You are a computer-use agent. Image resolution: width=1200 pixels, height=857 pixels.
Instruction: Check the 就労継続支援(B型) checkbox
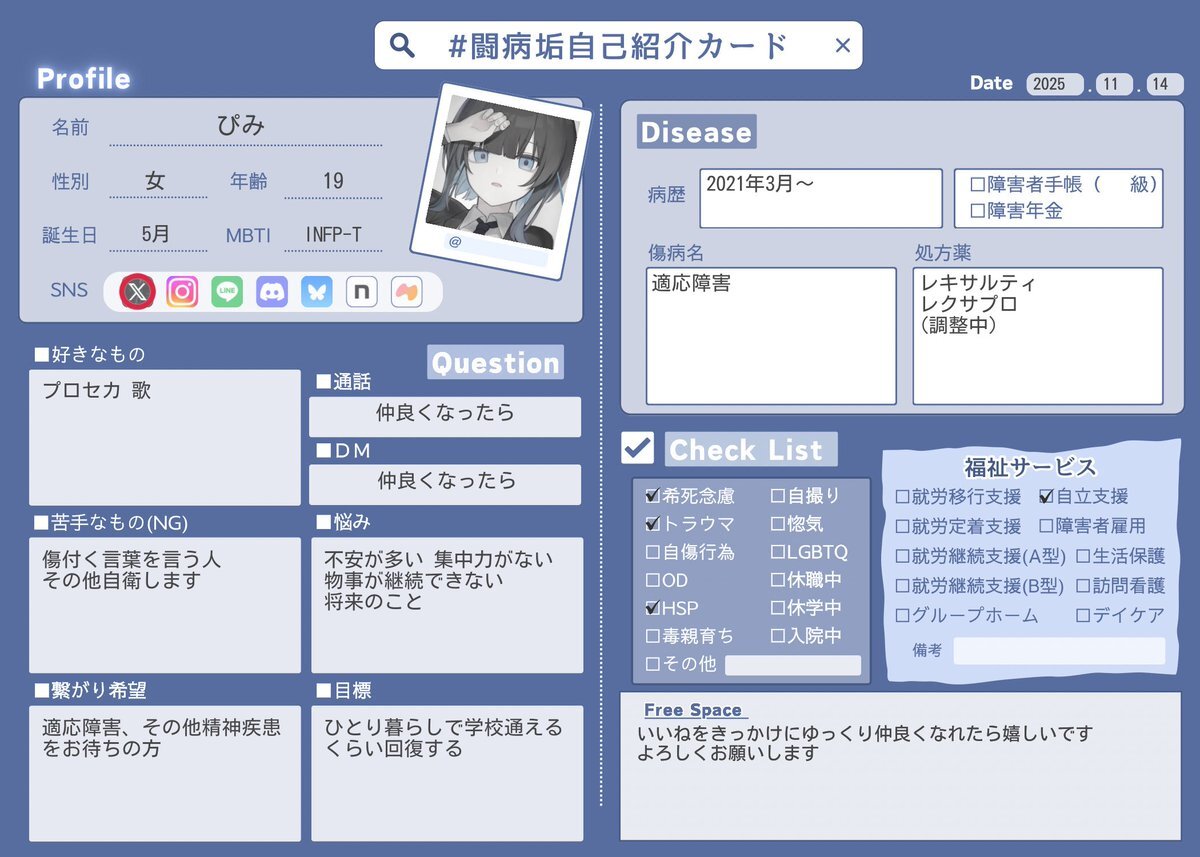pos(902,586)
